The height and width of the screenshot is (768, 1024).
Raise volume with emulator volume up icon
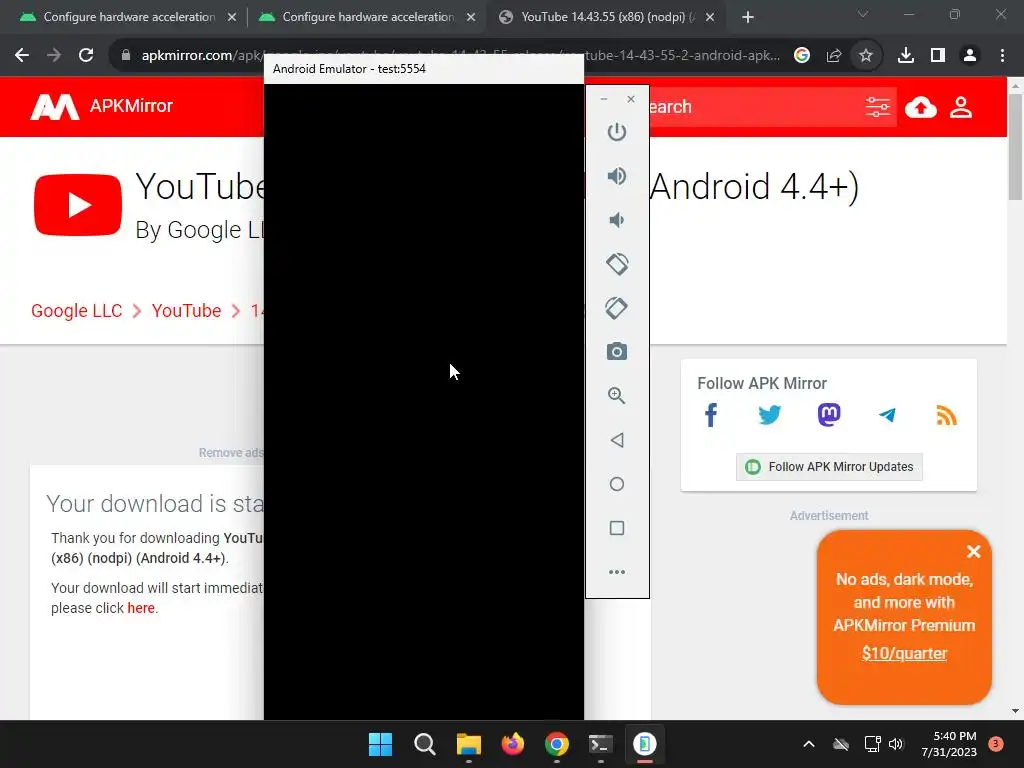pos(616,176)
